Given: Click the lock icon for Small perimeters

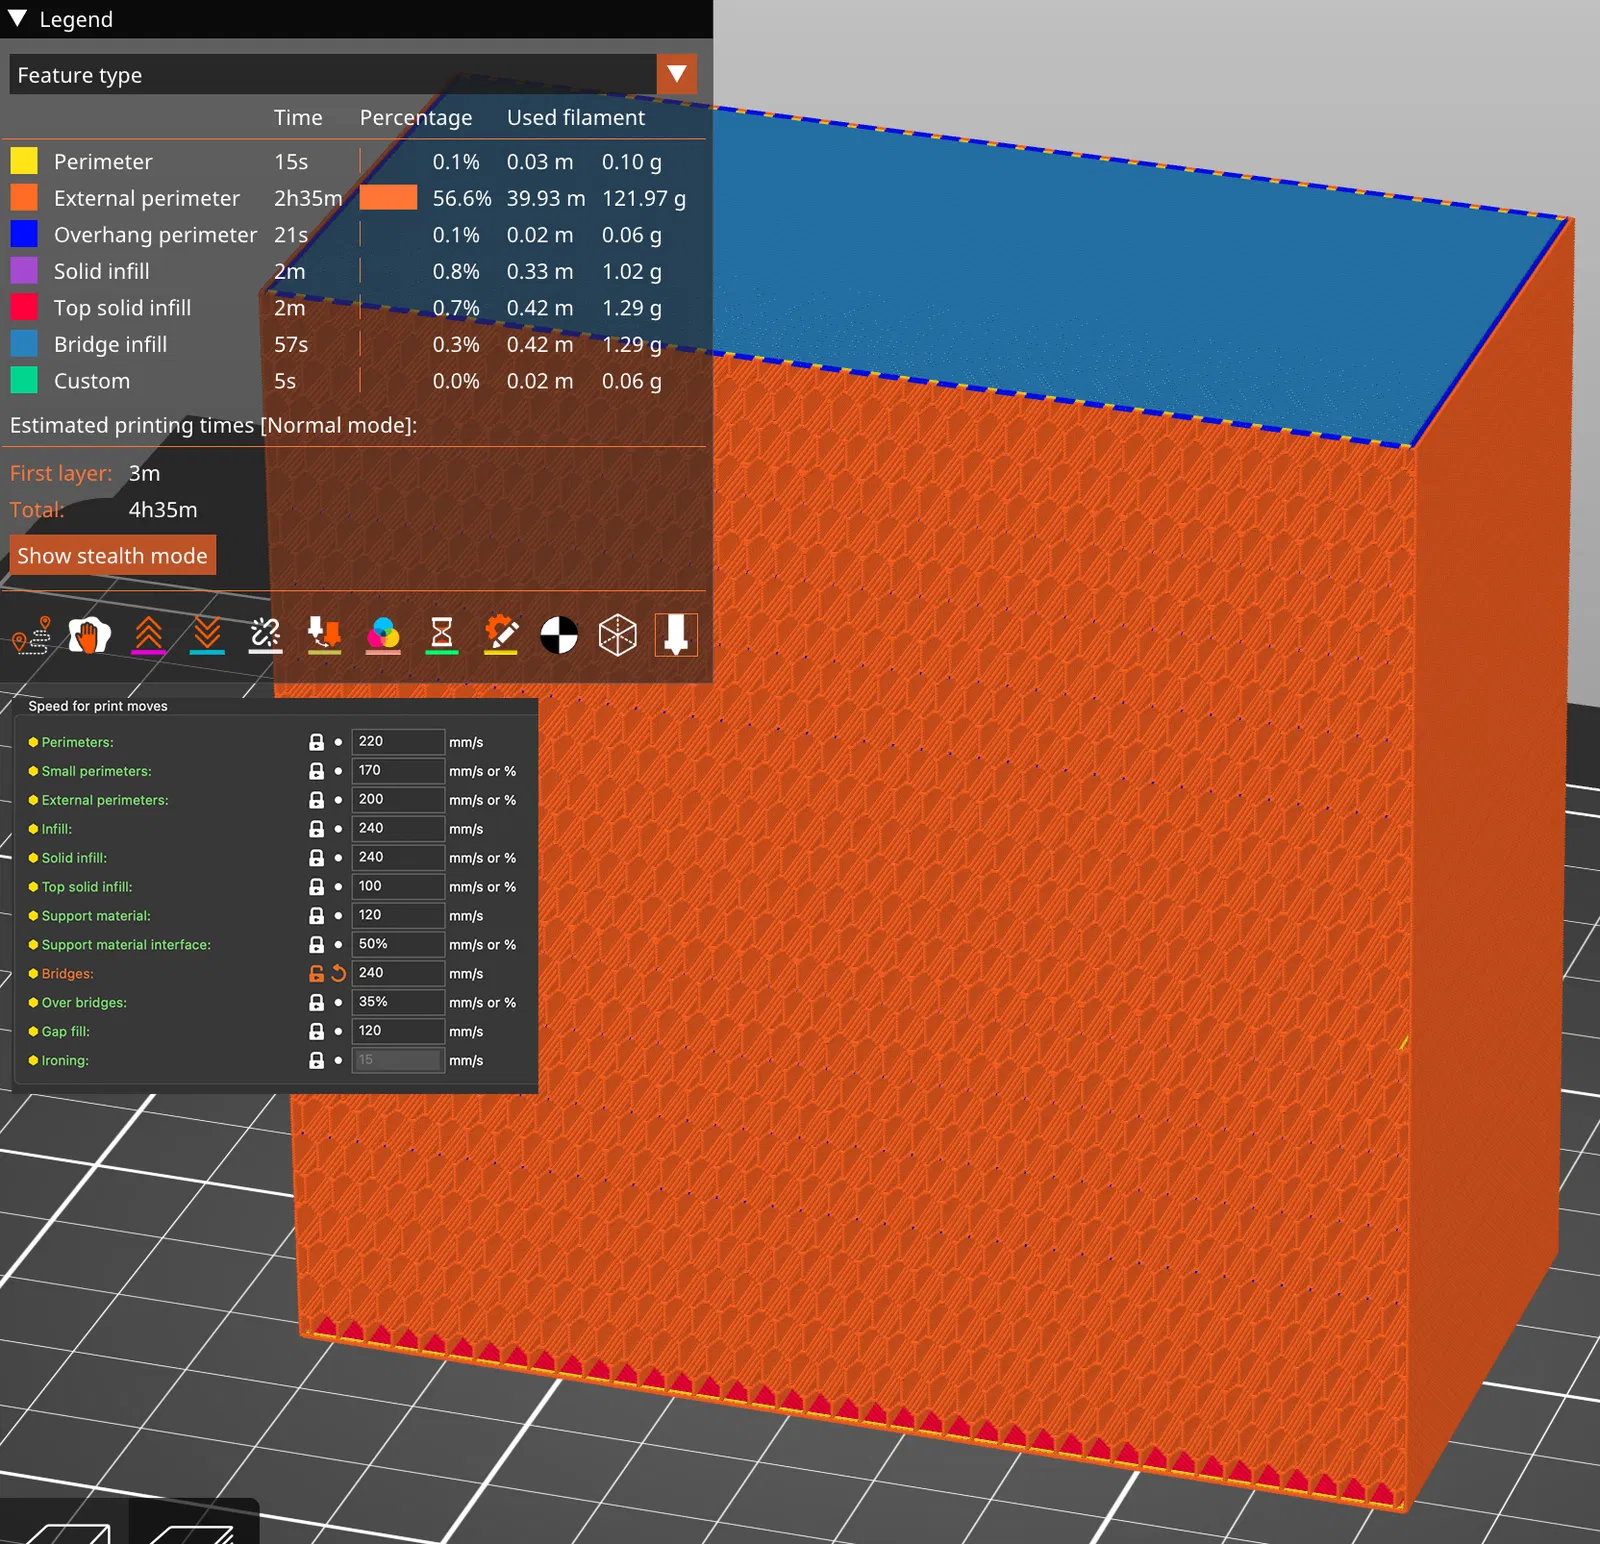Looking at the screenshot, I should coord(316,771).
